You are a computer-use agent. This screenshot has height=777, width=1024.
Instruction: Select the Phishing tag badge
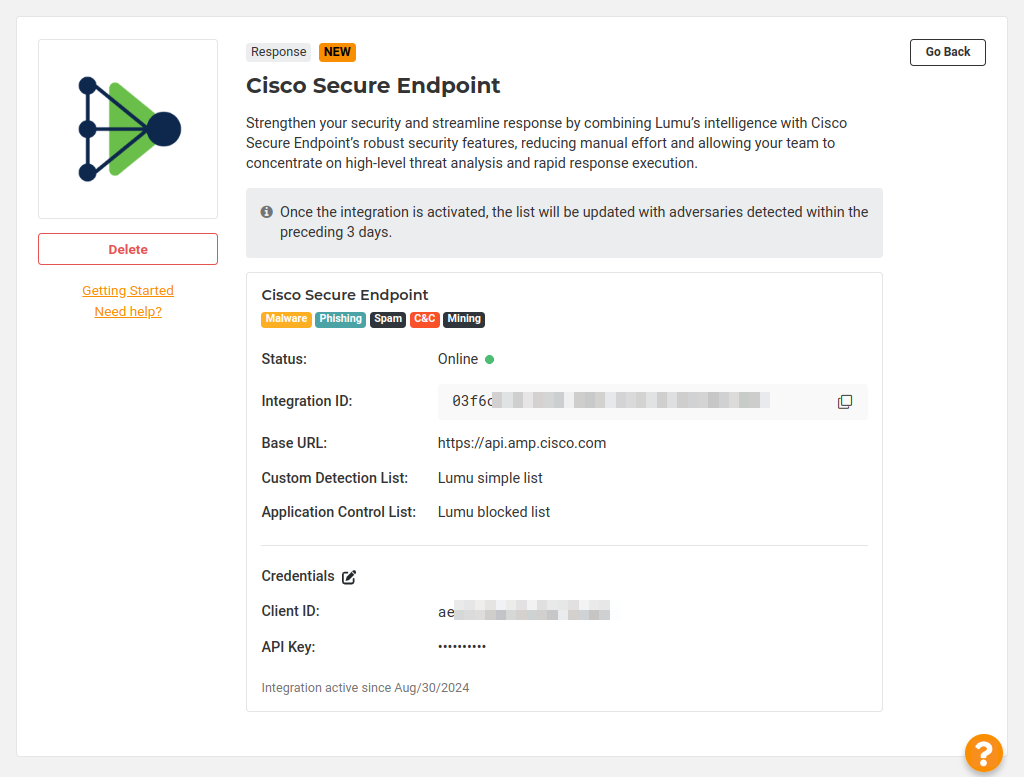click(341, 319)
